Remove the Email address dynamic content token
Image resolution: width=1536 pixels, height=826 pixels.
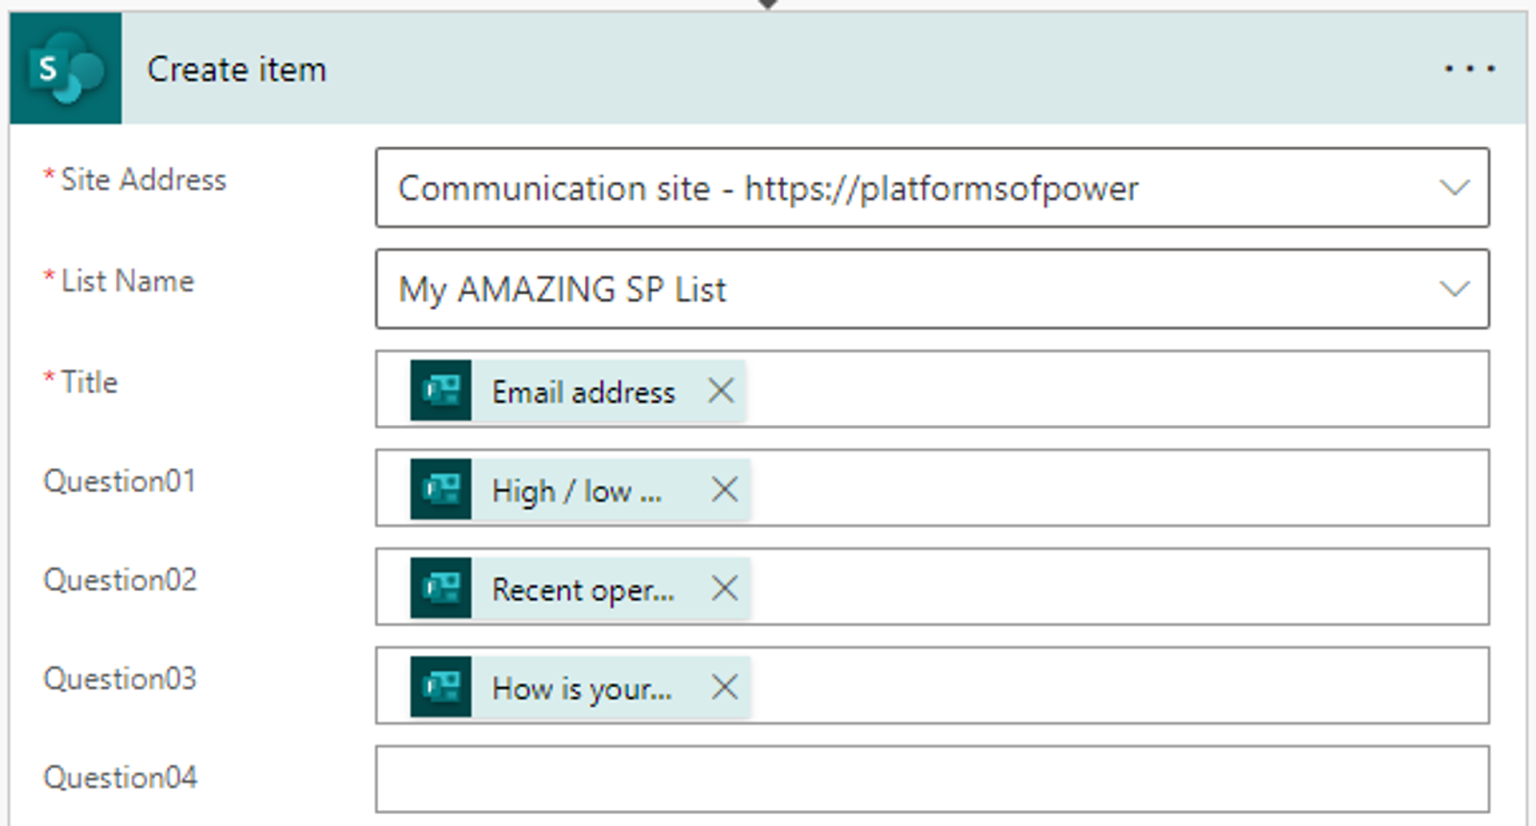720,392
